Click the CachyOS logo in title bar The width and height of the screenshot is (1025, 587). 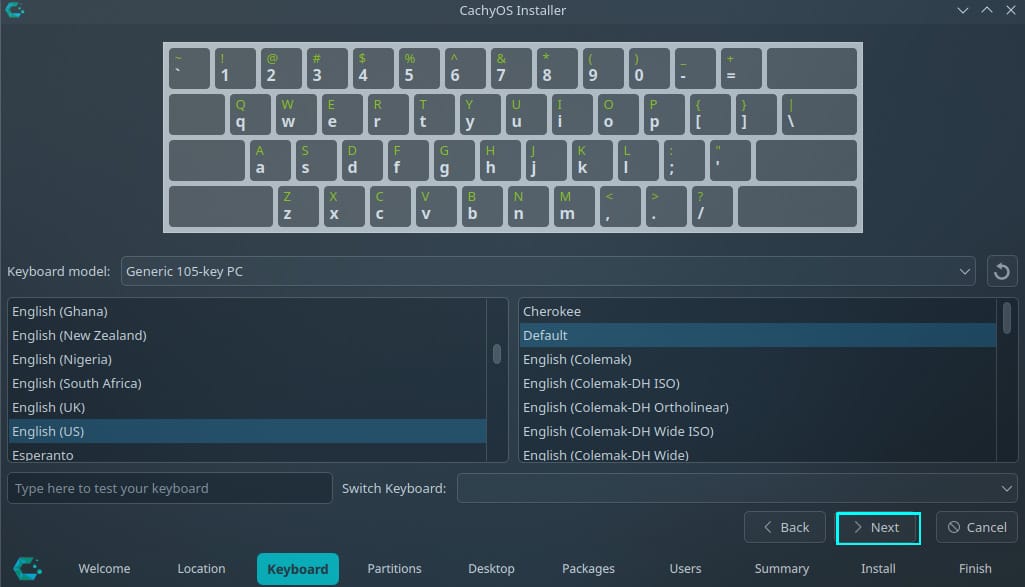[15, 10]
